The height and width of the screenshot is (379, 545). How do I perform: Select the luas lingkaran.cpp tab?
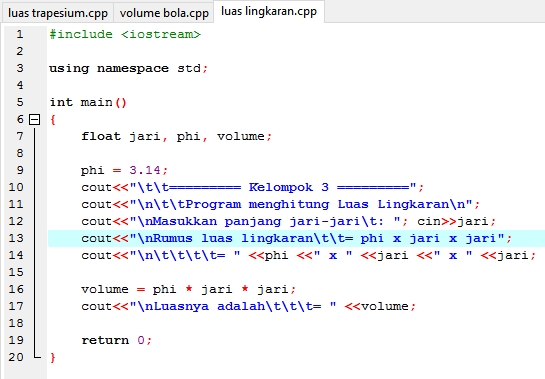[x=269, y=11]
